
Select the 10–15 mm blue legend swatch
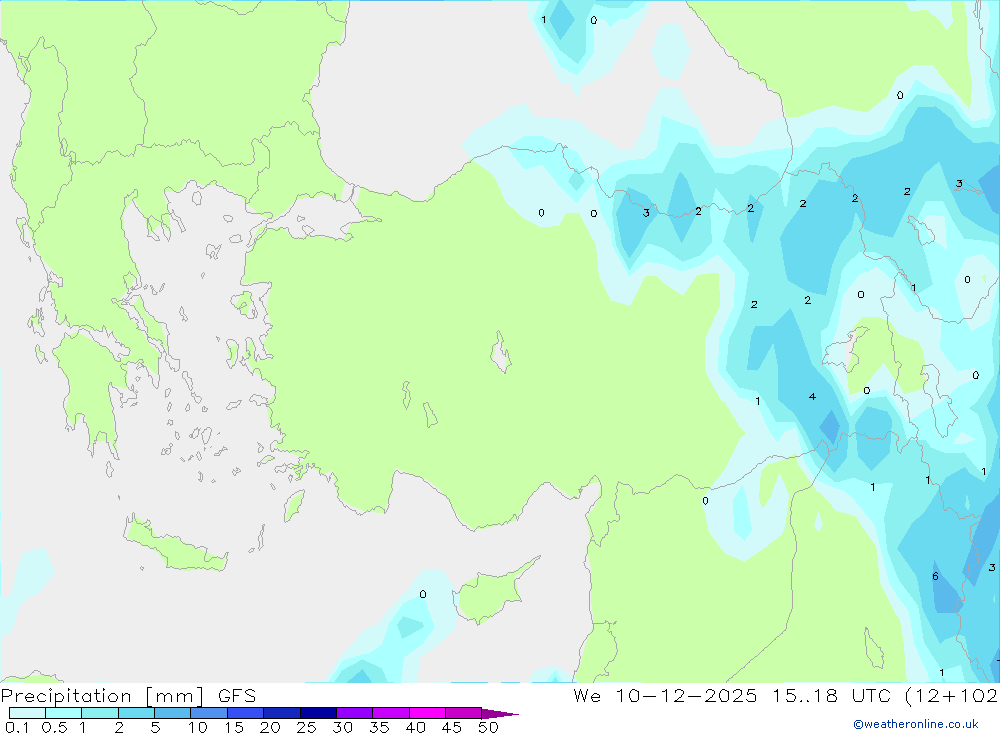[x=209, y=713]
